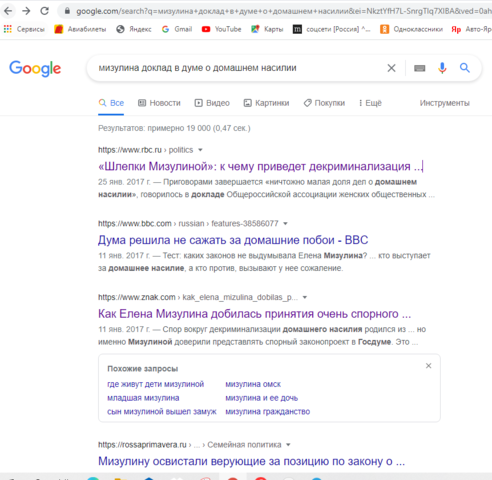Click the rbc.ru politics URL
The width and height of the screenshot is (492, 480).
coord(145,150)
